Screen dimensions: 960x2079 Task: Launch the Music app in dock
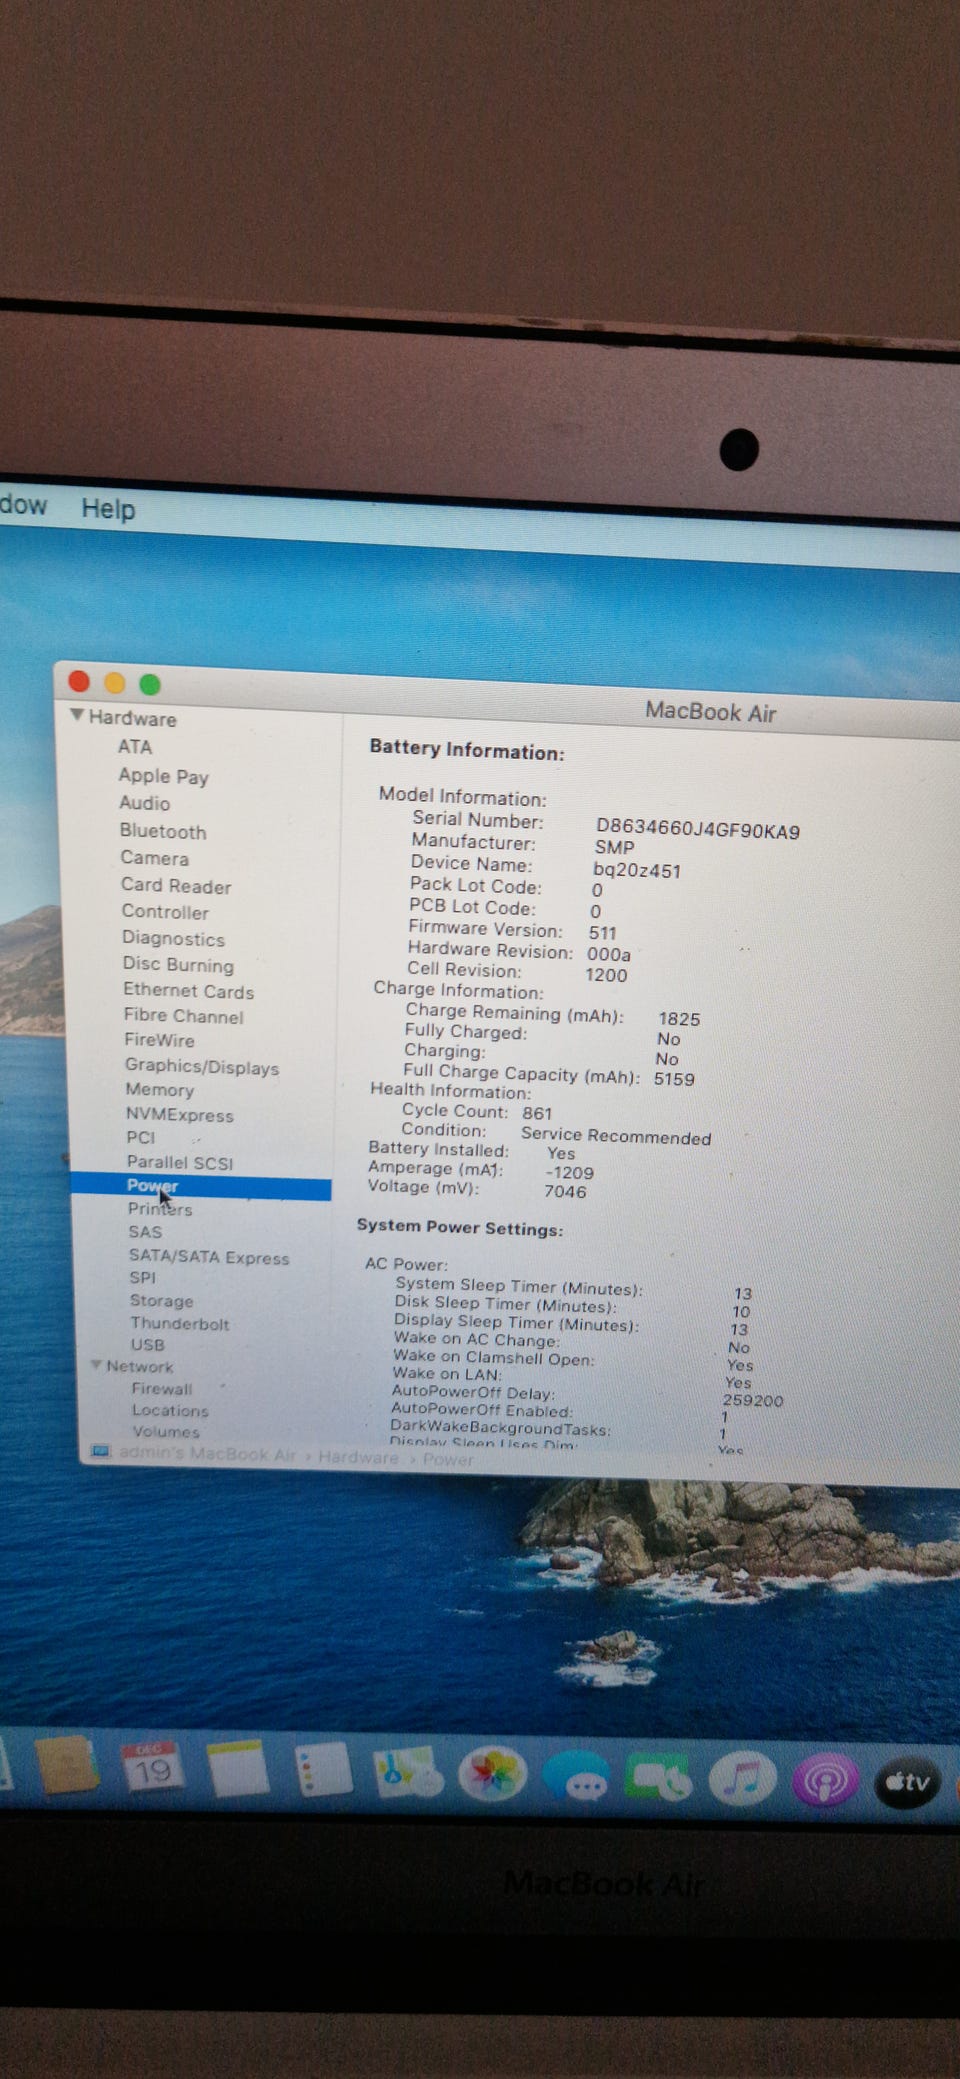[x=741, y=1780]
